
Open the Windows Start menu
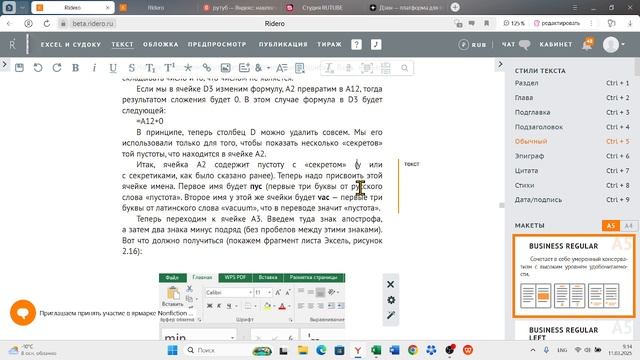point(173,350)
